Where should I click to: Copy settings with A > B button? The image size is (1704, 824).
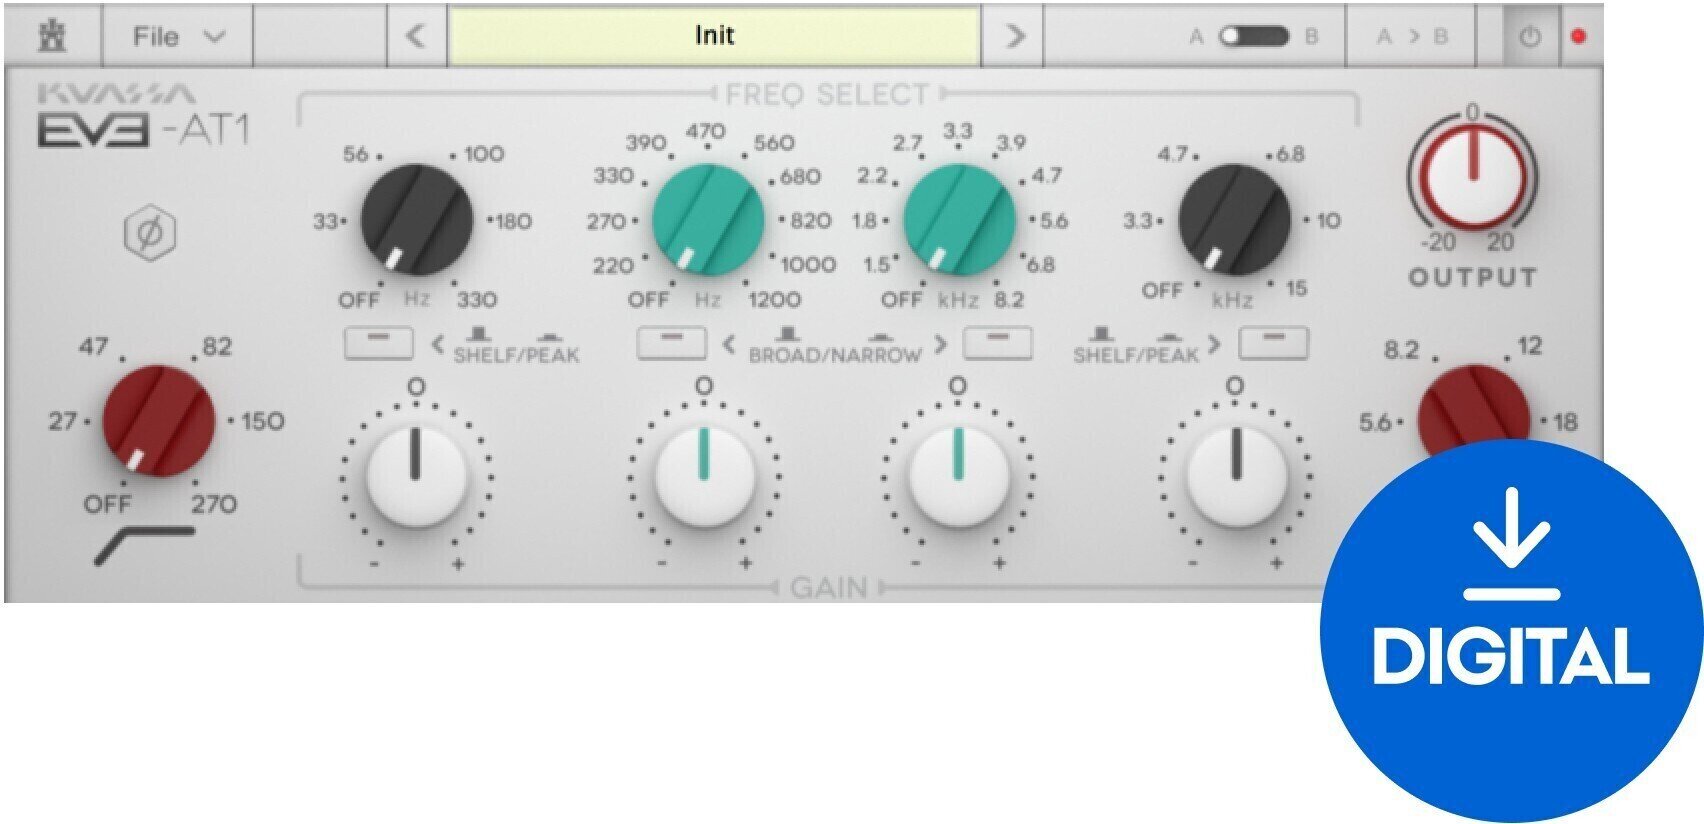[x=1412, y=37]
